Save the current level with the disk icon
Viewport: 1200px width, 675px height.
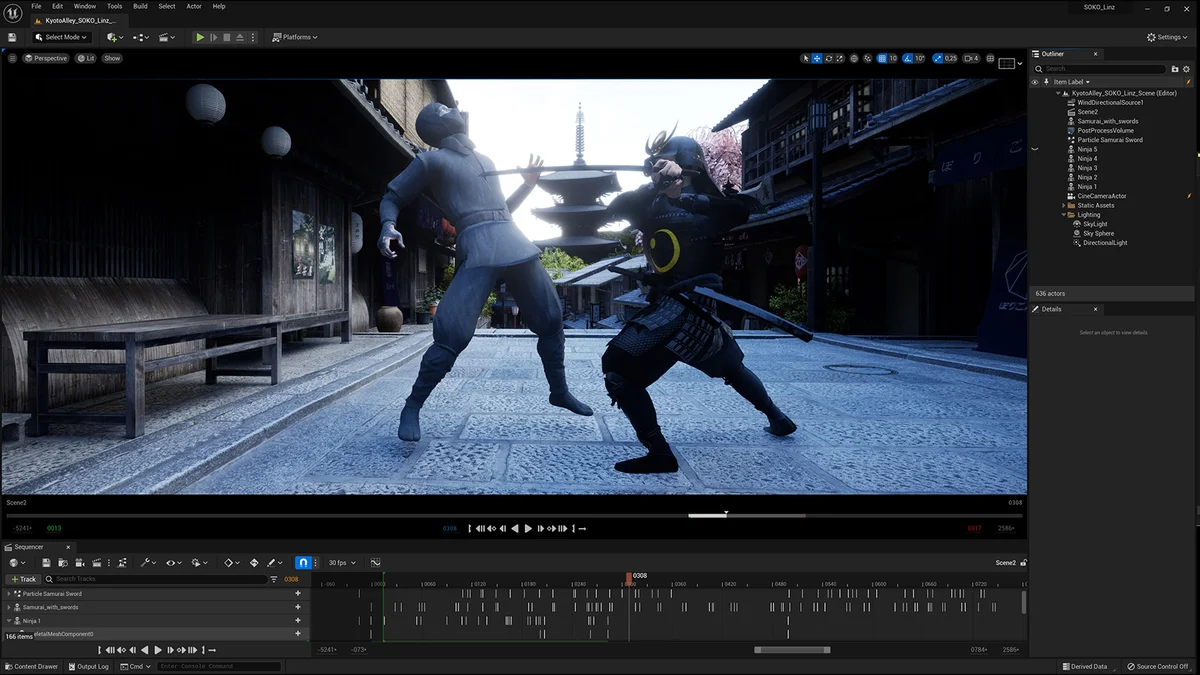(x=12, y=37)
